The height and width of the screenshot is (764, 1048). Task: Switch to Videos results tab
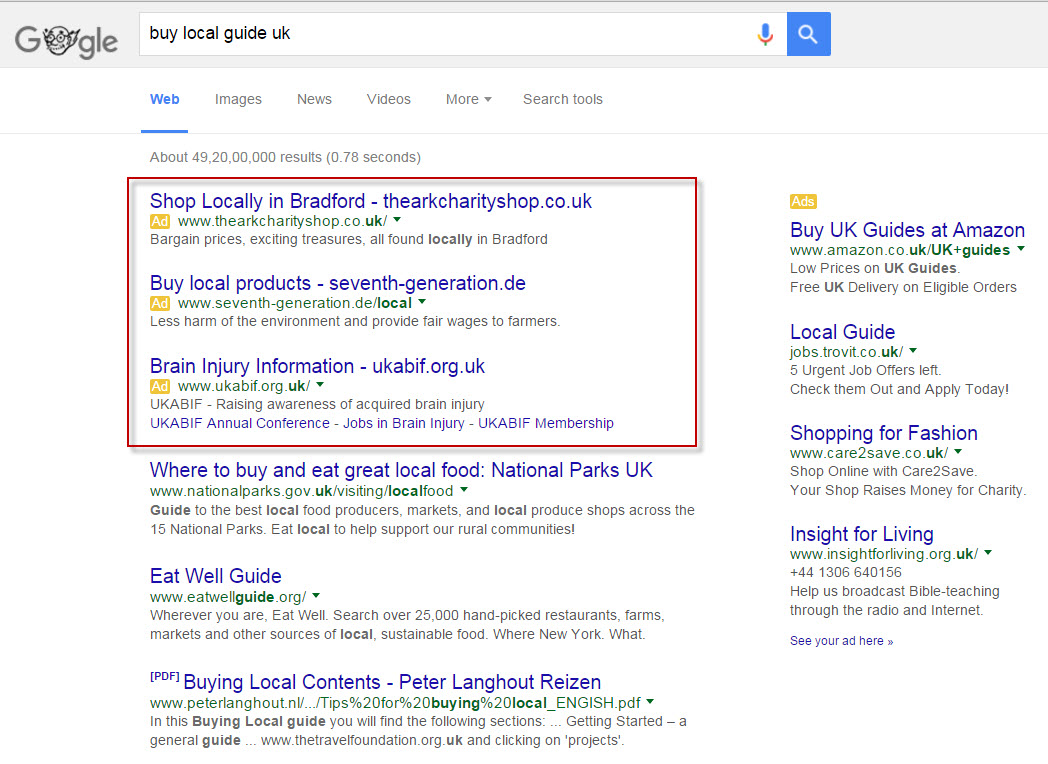pos(388,99)
